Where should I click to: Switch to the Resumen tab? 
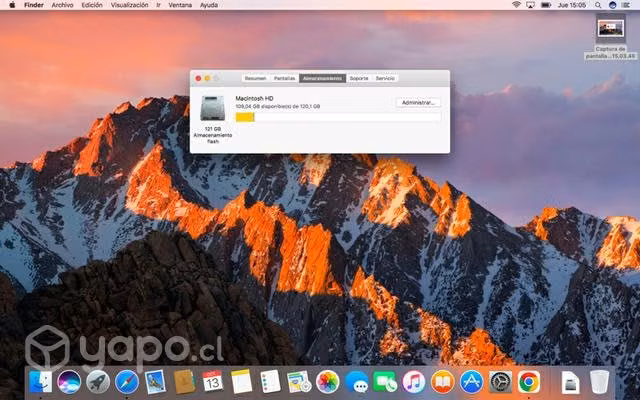click(x=256, y=78)
